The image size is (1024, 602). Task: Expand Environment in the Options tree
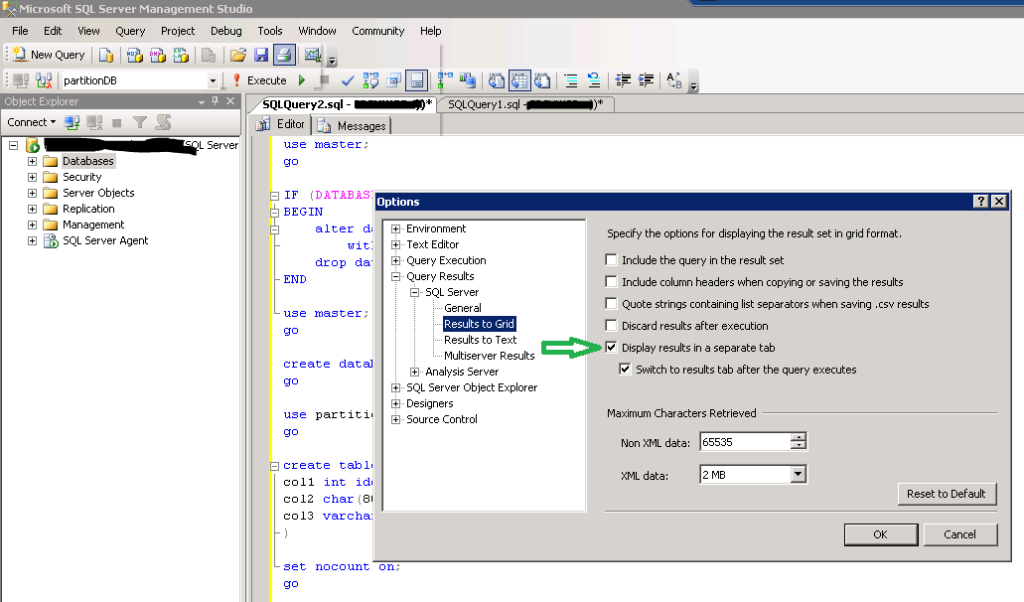point(396,229)
